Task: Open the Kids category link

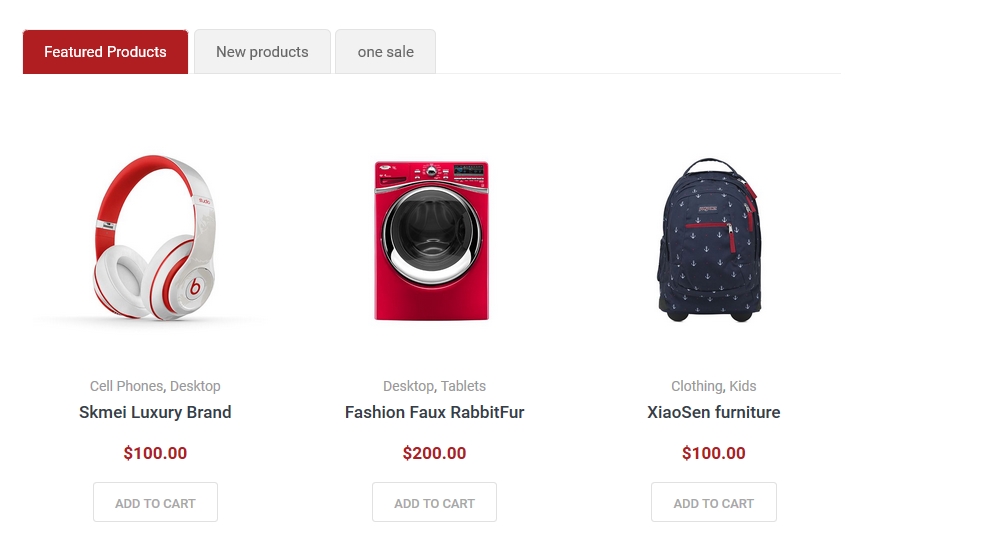Action: [x=743, y=386]
